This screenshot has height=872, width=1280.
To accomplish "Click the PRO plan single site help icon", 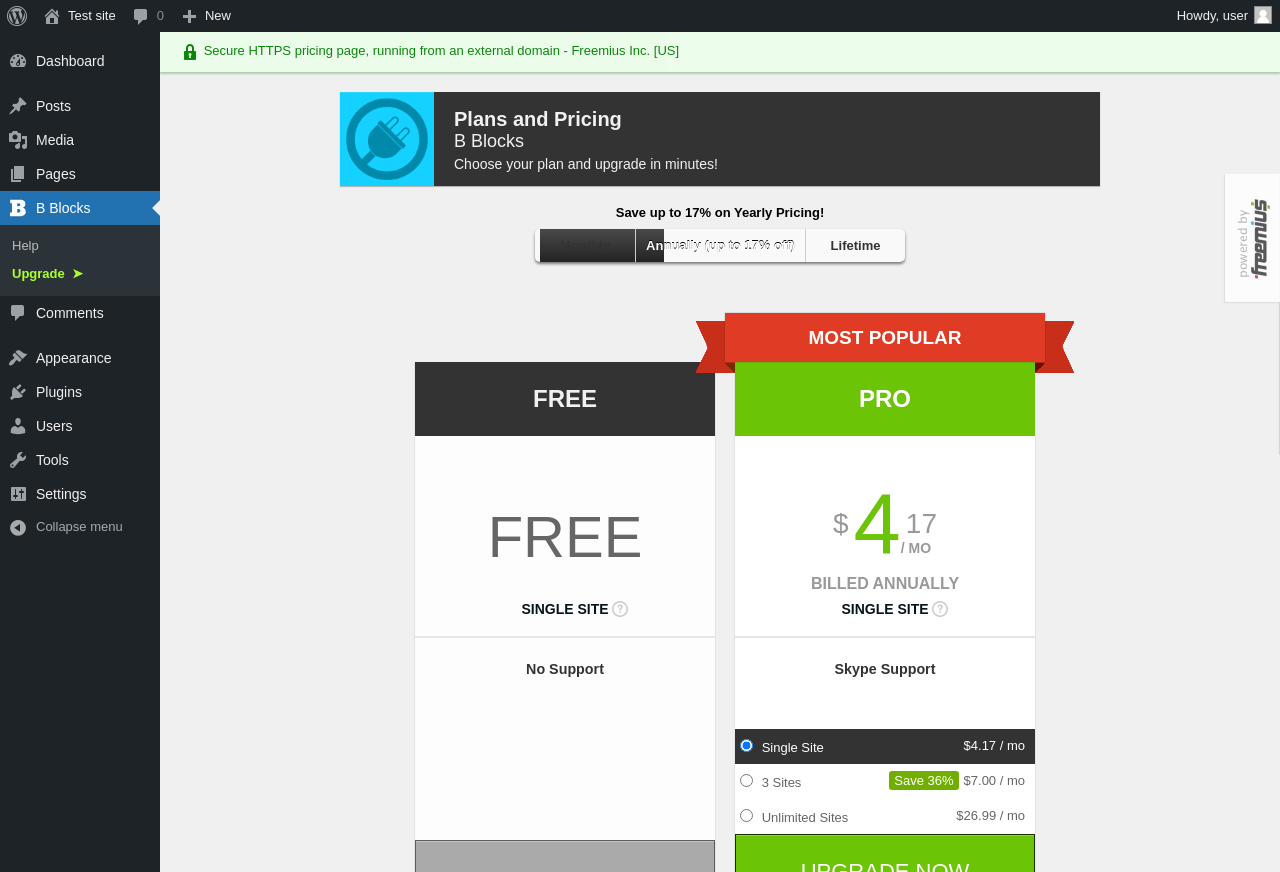I will [x=940, y=609].
